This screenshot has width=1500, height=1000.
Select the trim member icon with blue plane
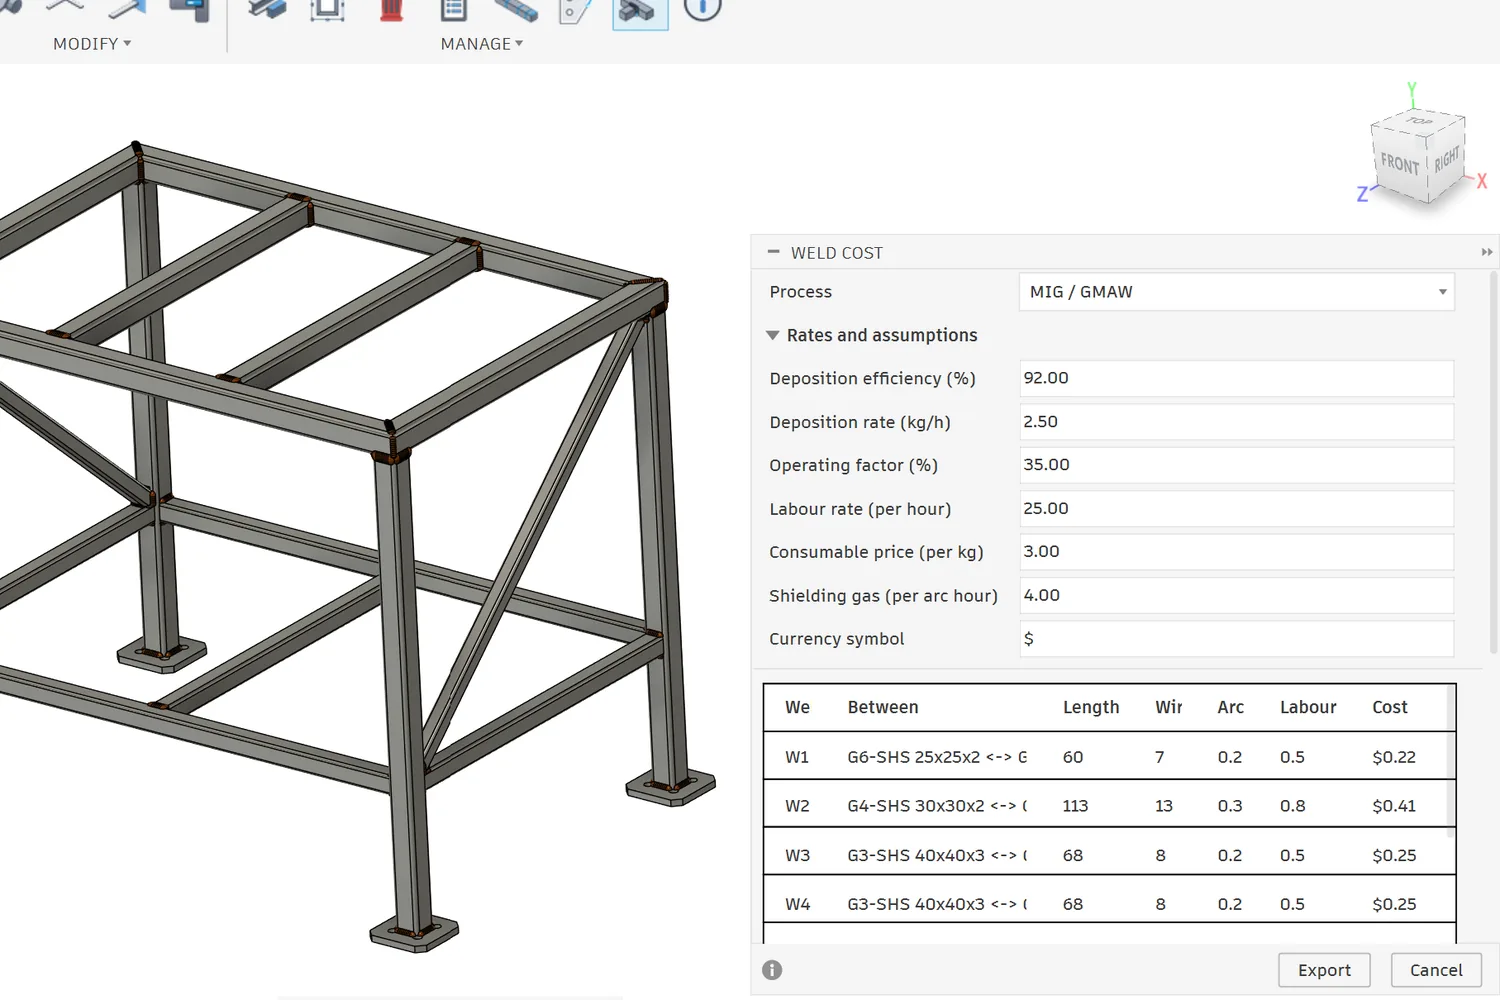128,9
